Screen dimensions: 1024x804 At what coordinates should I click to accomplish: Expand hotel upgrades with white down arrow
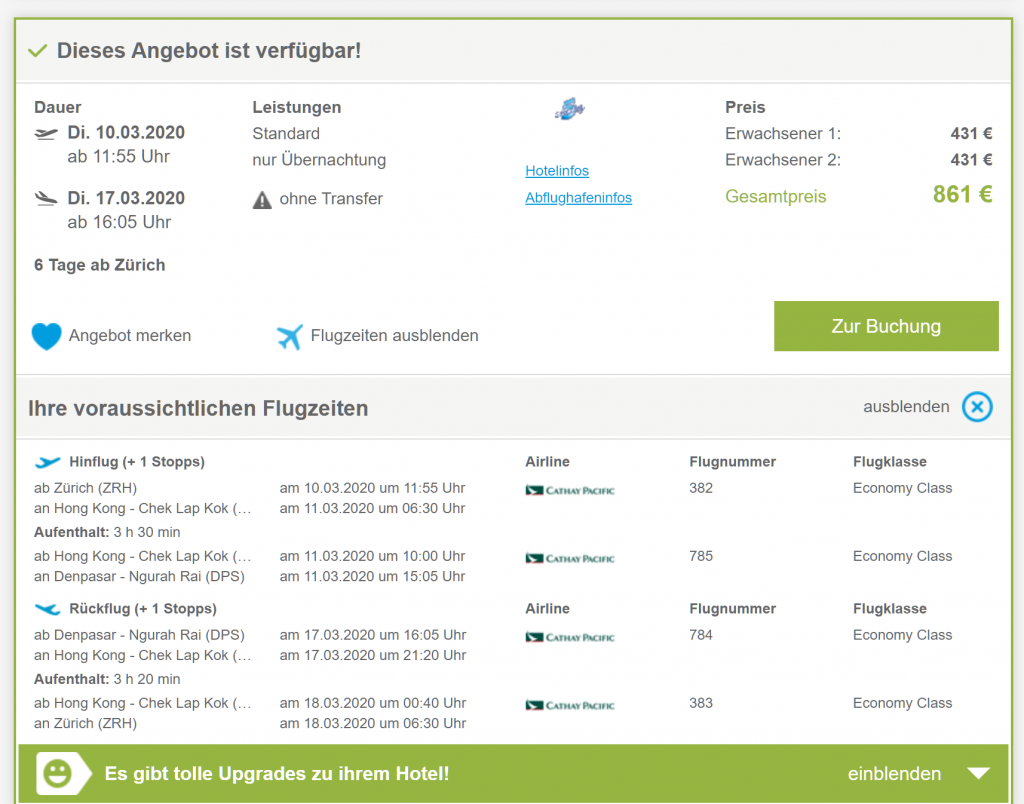tap(978, 773)
